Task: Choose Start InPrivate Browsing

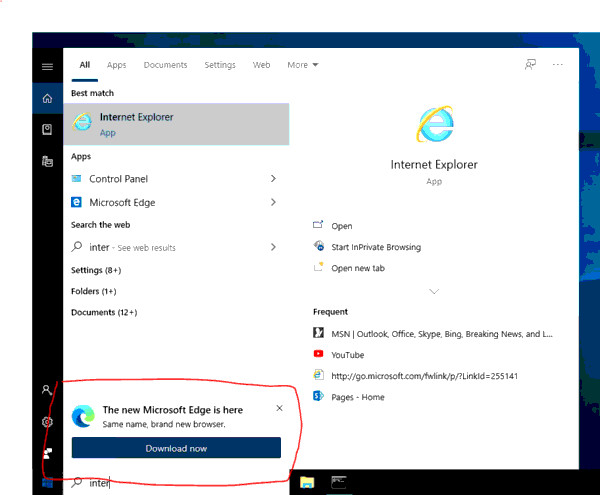Action: tap(376, 247)
